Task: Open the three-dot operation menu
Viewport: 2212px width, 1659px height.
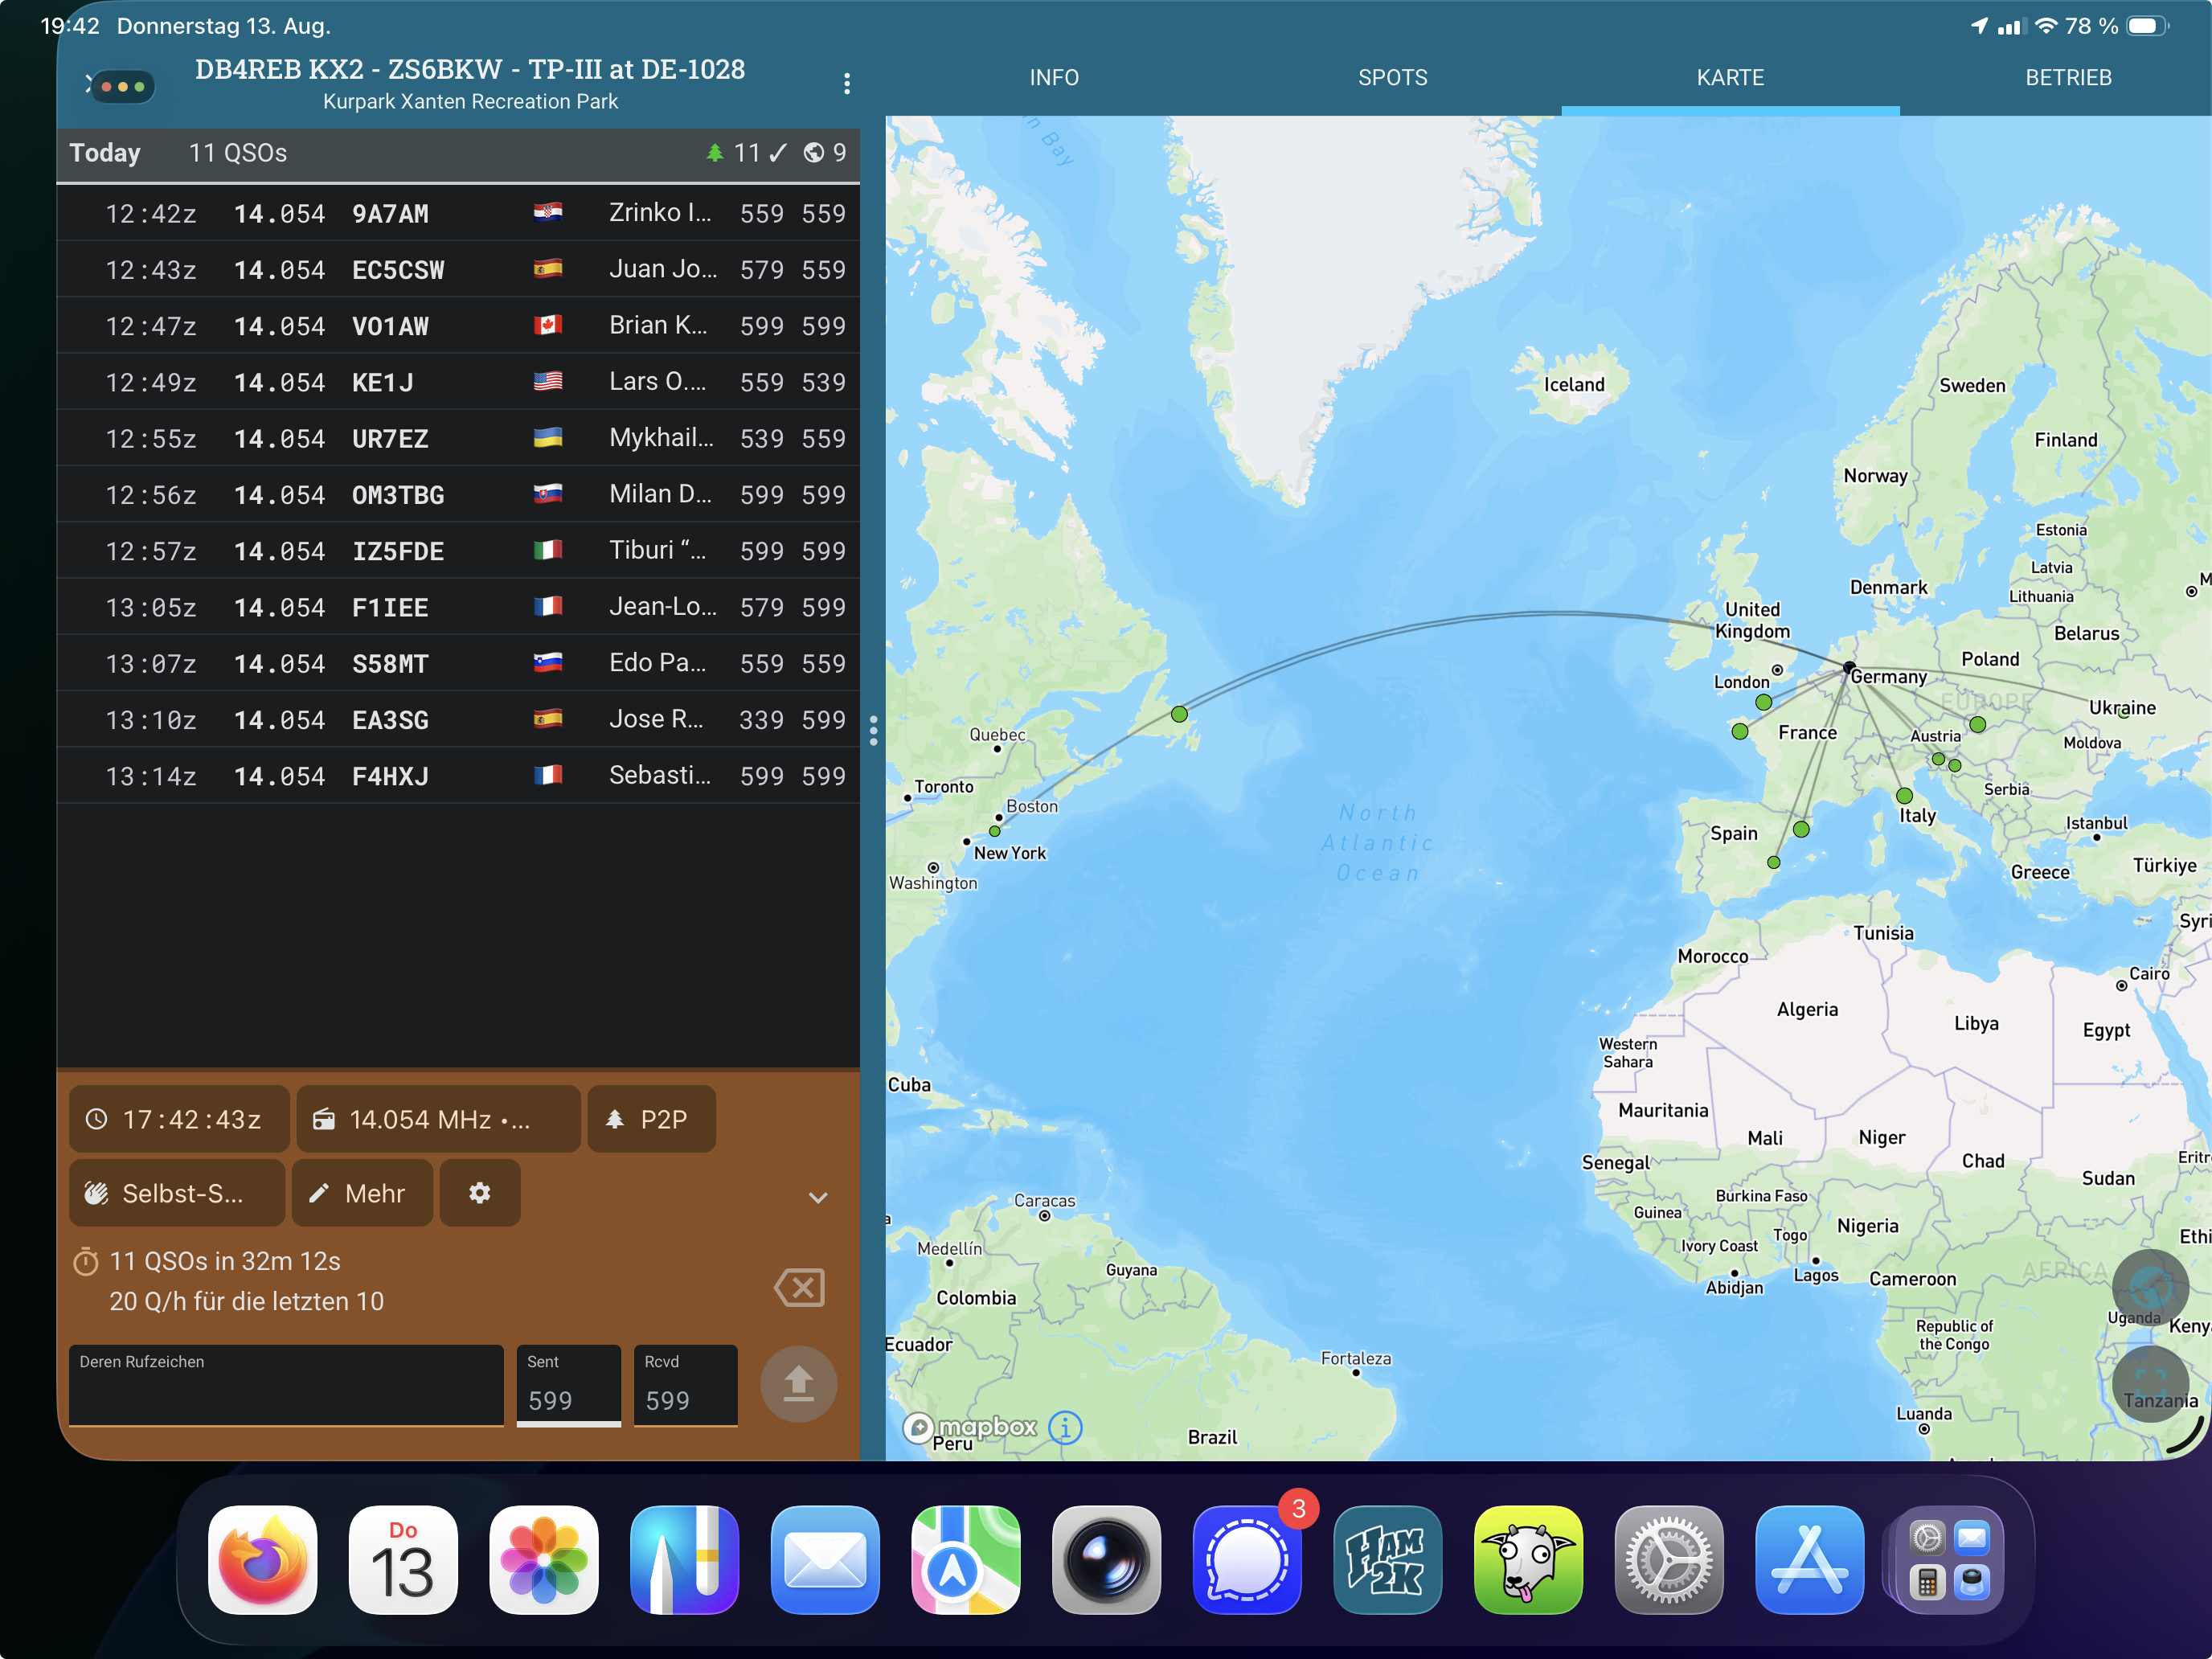Action: click(847, 84)
